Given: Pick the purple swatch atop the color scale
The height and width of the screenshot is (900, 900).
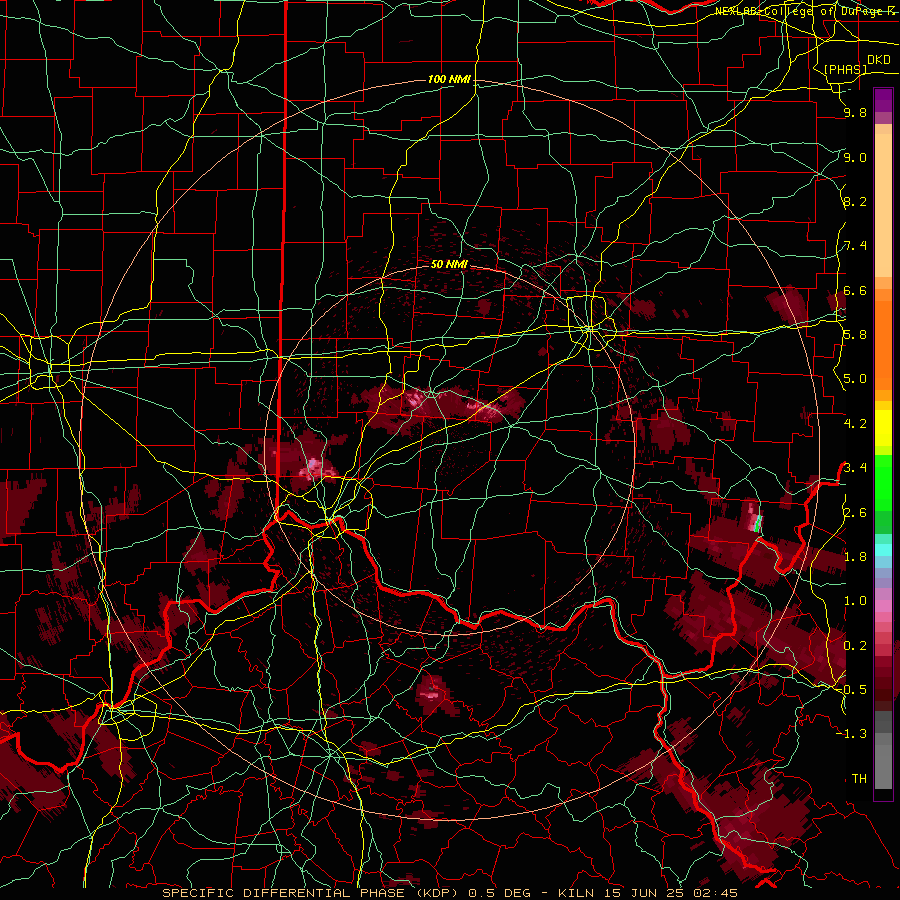Looking at the screenshot, I should pyautogui.click(x=883, y=100).
